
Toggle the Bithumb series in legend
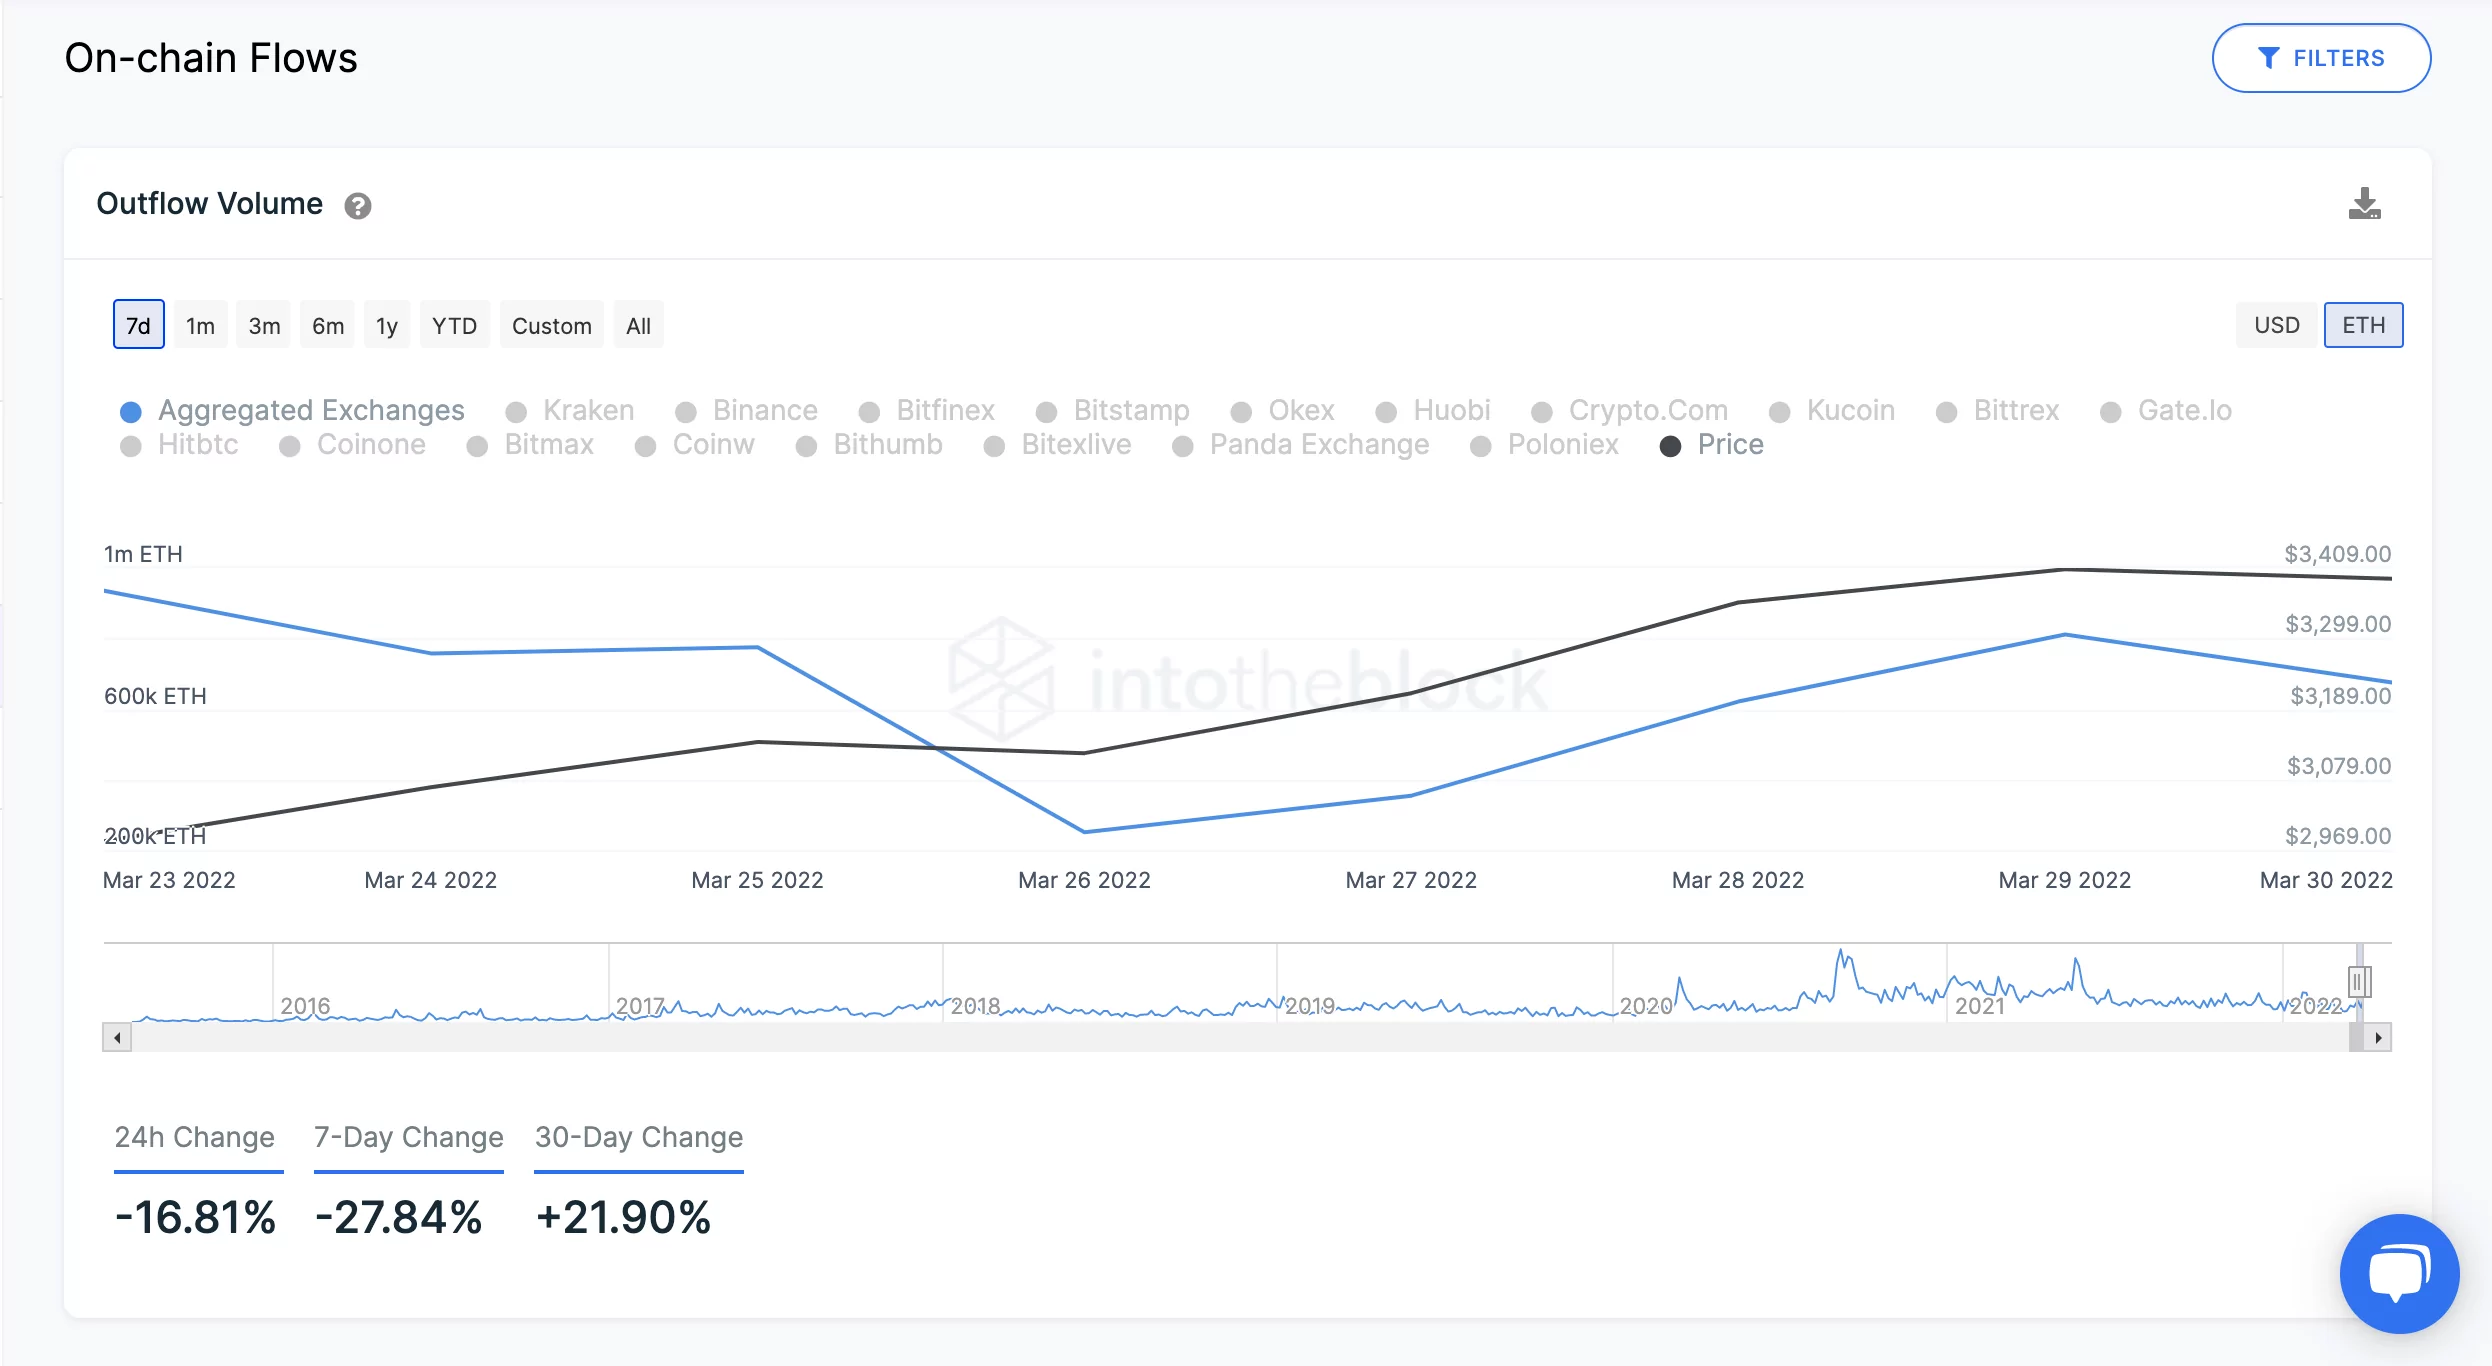click(869, 445)
